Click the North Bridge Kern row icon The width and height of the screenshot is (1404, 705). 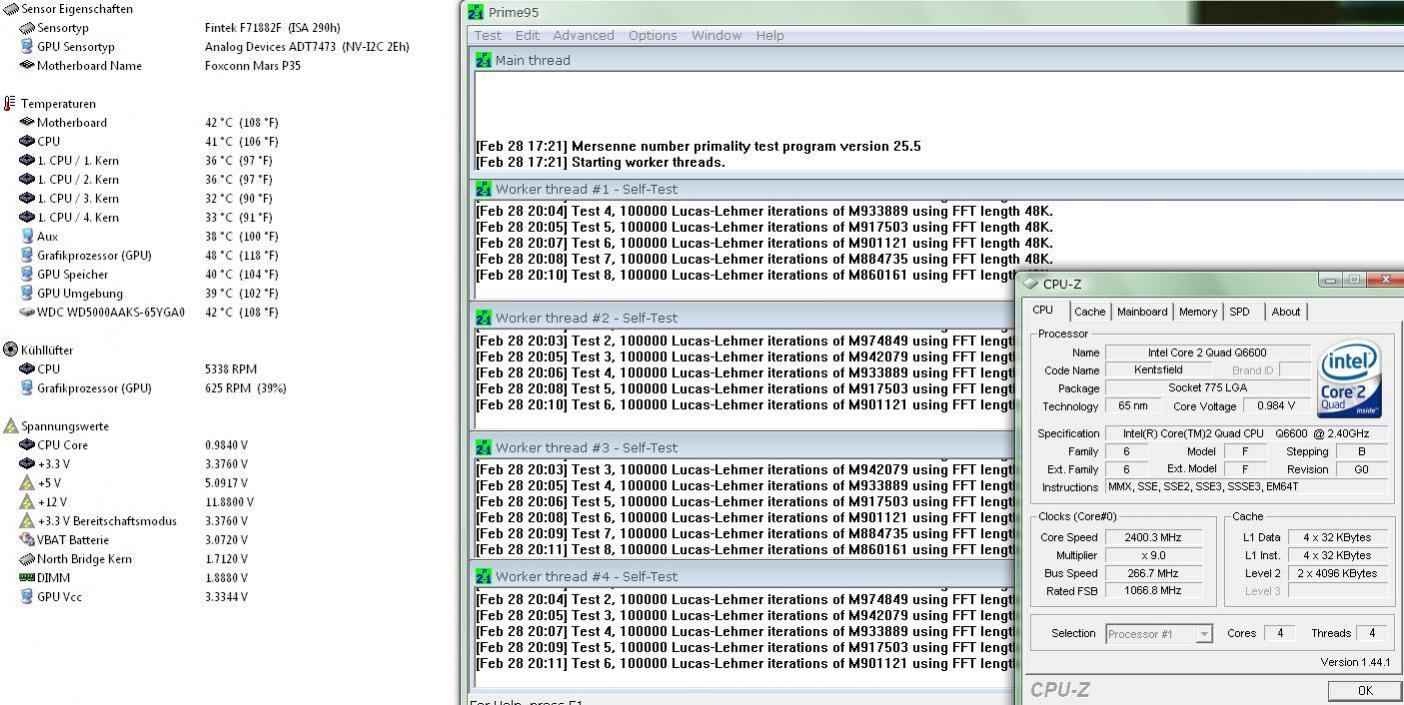(27, 559)
